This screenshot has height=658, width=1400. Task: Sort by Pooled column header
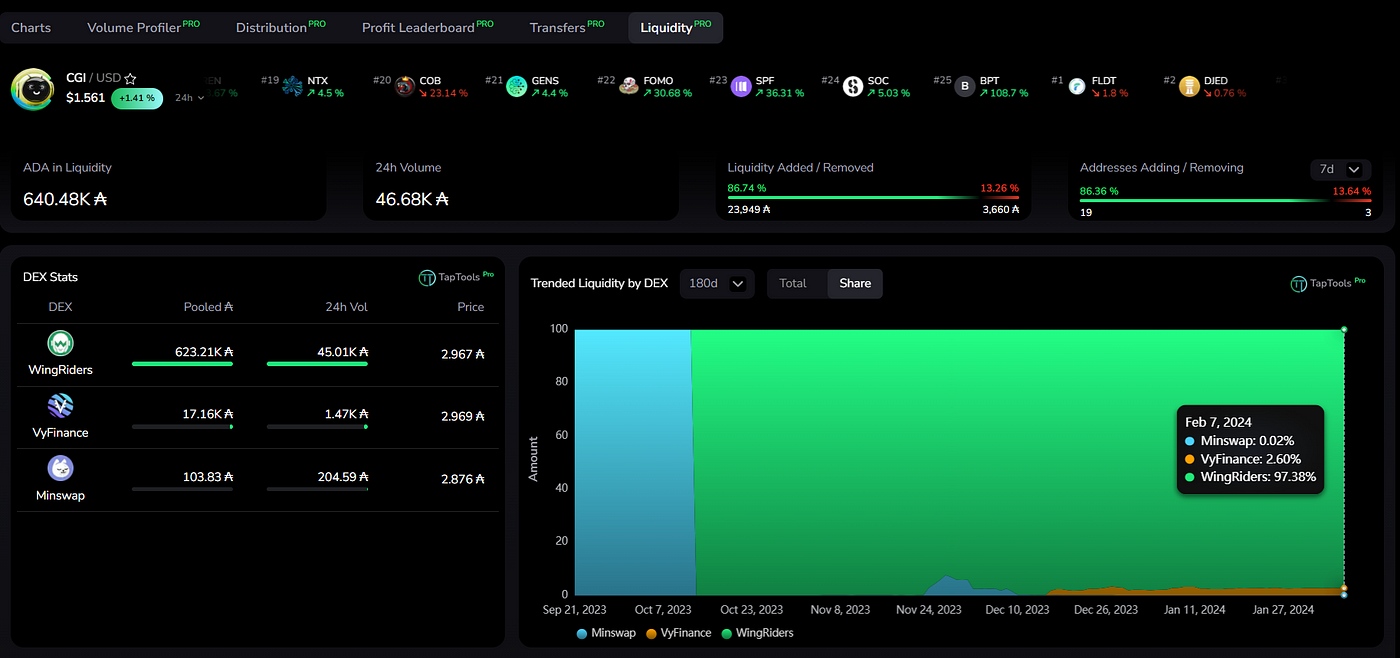pyautogui.click(x=208, y=307)
